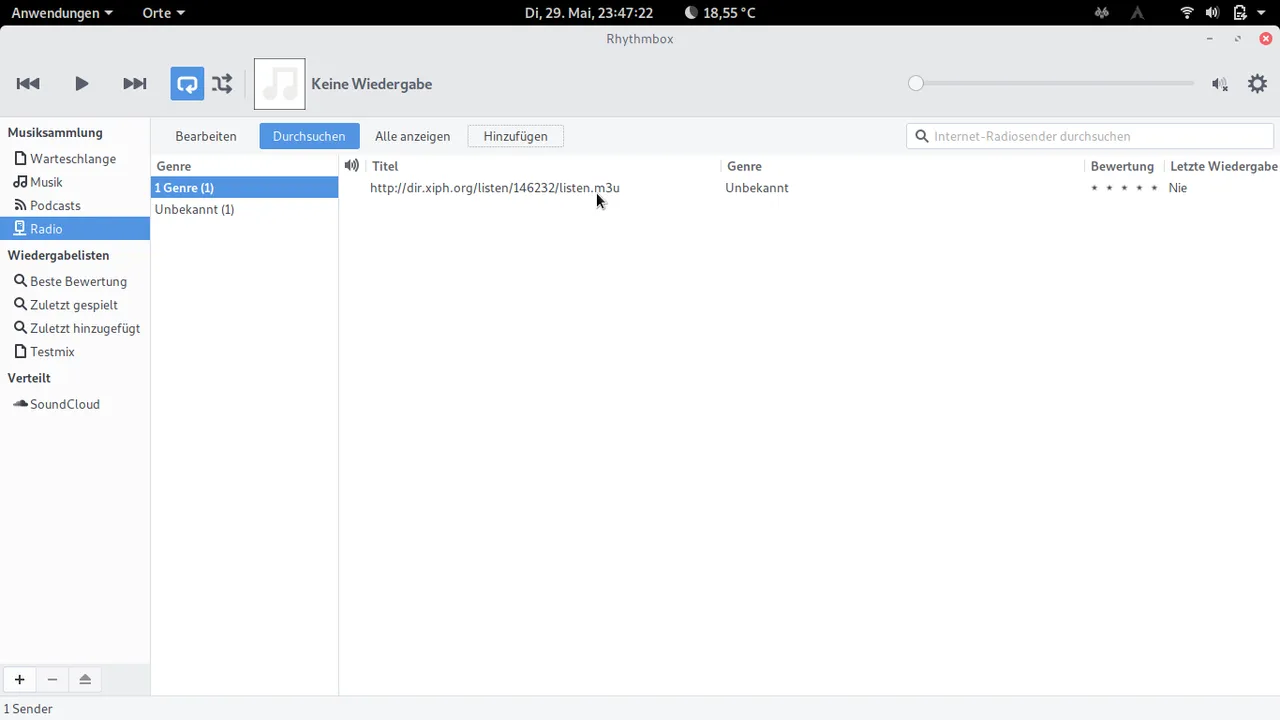Image resolution: width=1280 pixels, height=720 pixels.
Task: Open Beste Bewertung playlist
Action: pyautogui.click(x=75, y=281)
